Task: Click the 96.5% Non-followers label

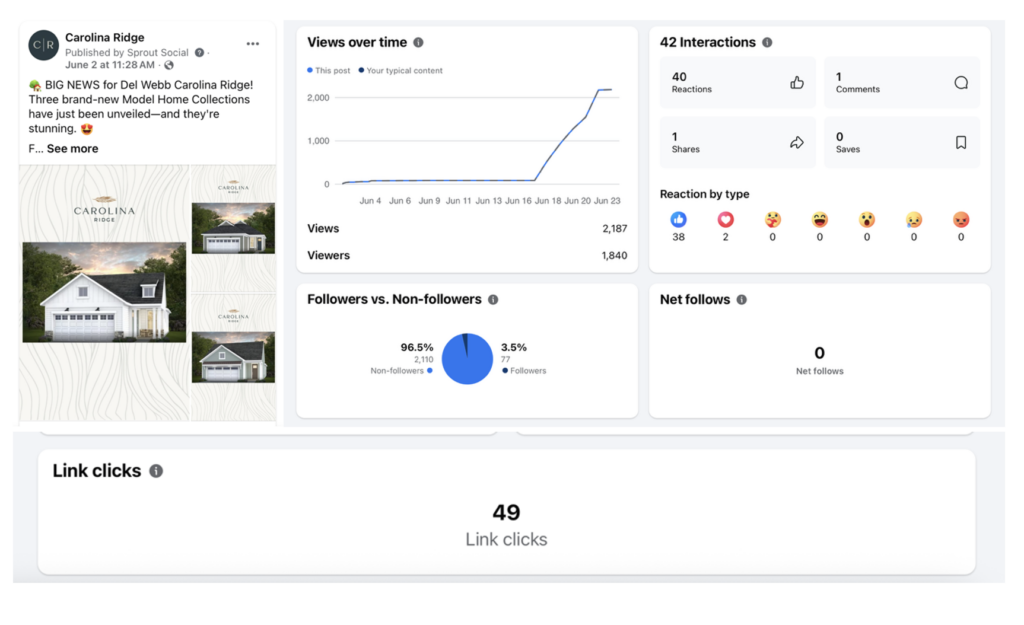Action: (x=402, y=359)
